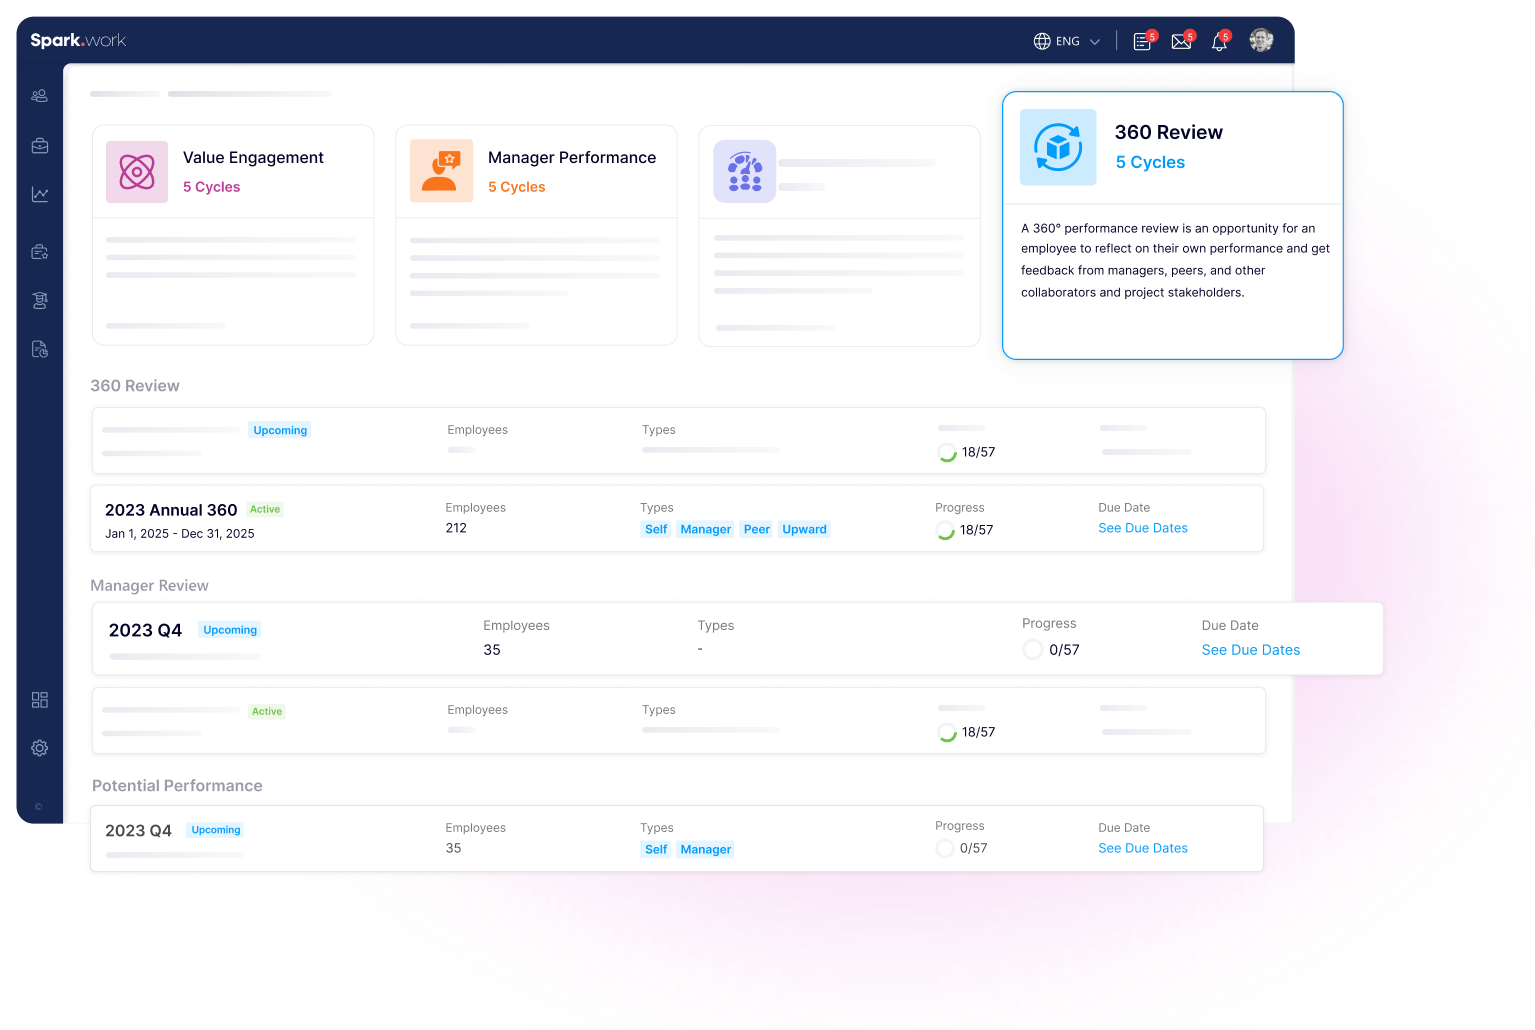The image size is (1535, 1030).
Task: Open the grid dashboard icon in the sidebar
Action: coord(40,700)
